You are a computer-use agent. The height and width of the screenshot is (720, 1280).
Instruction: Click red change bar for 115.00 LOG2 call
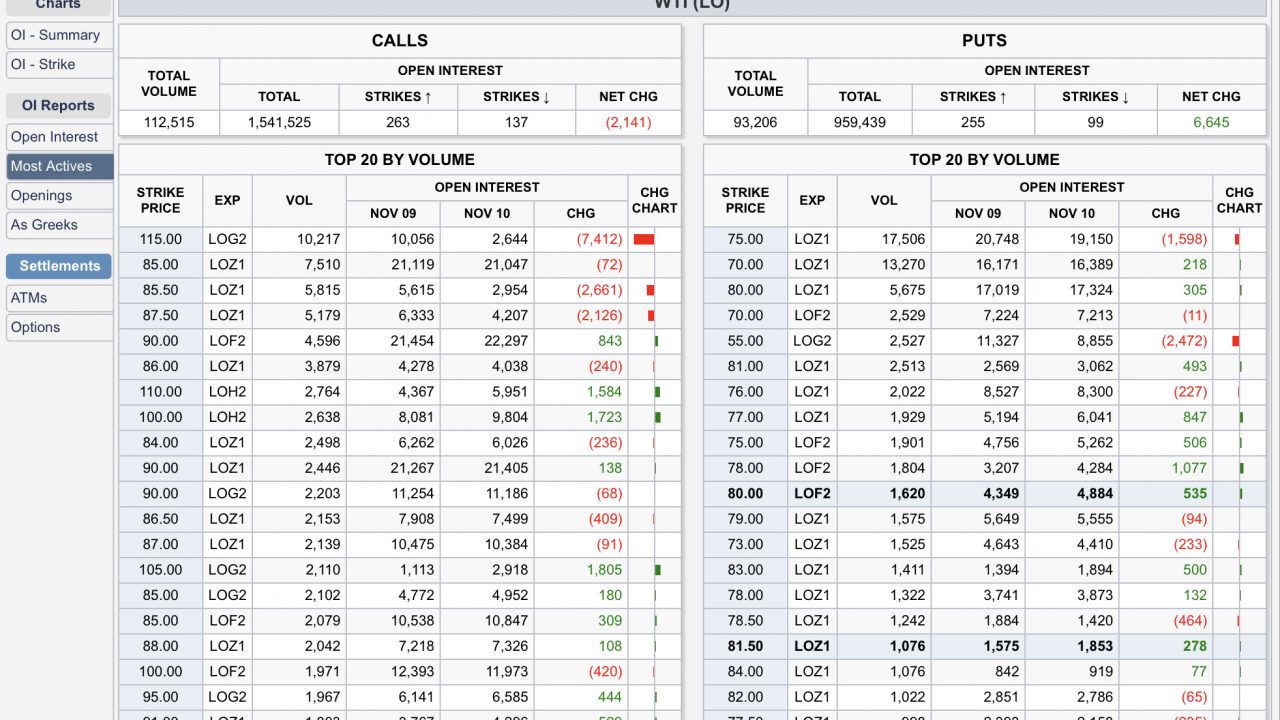(x=644, y=239)
